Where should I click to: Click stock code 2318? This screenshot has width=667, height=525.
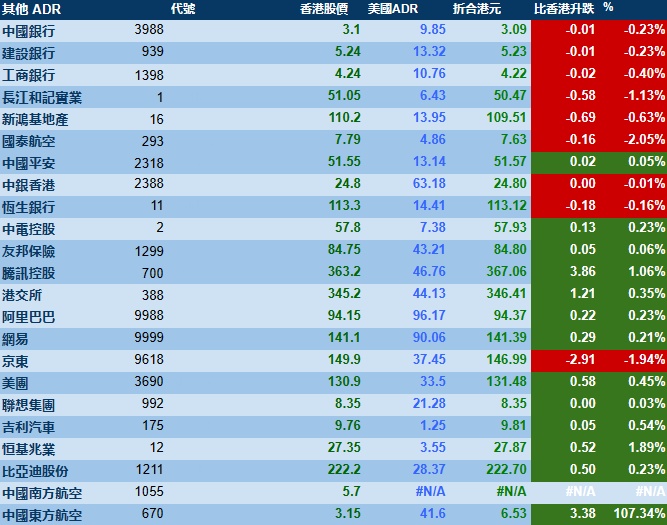coord(149,163)
